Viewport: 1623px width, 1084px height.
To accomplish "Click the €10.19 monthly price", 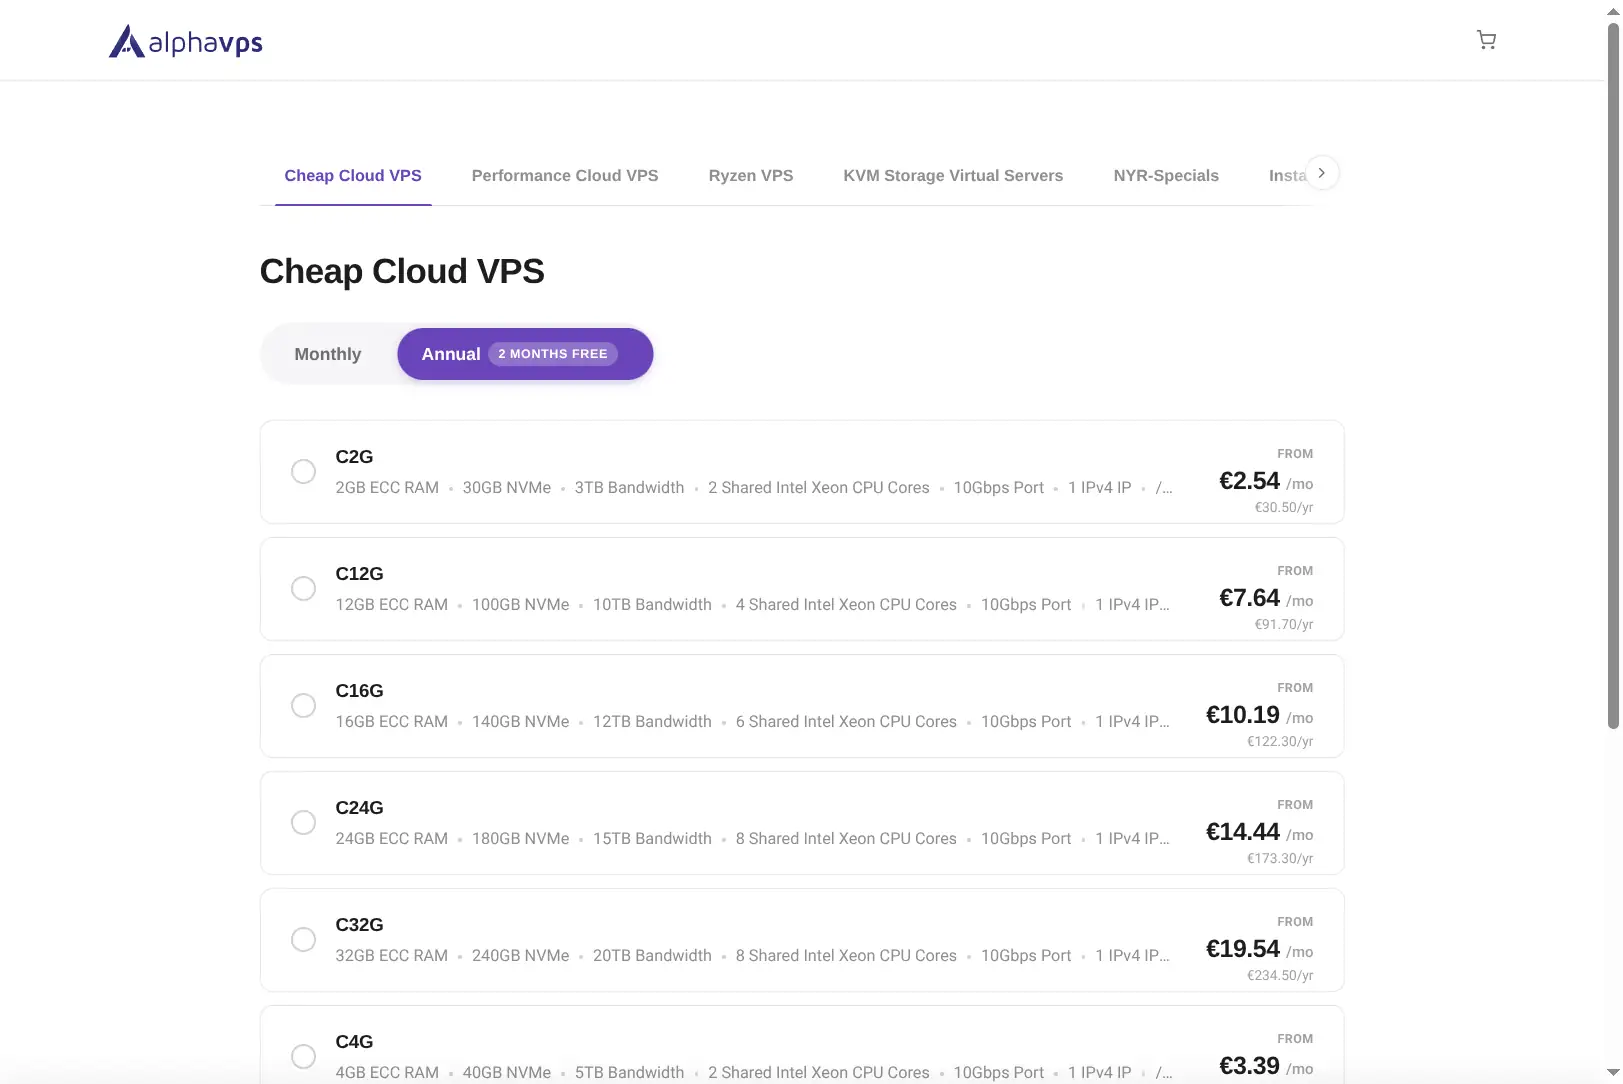I will tap(1242, 715).
